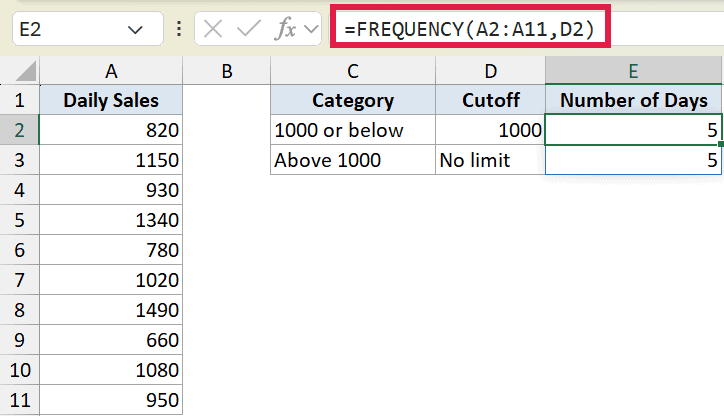Image resolution: width=724 pixels, height=416 pixels.
Task: Select the cell containing 1340
Action: tap(111, 220)
